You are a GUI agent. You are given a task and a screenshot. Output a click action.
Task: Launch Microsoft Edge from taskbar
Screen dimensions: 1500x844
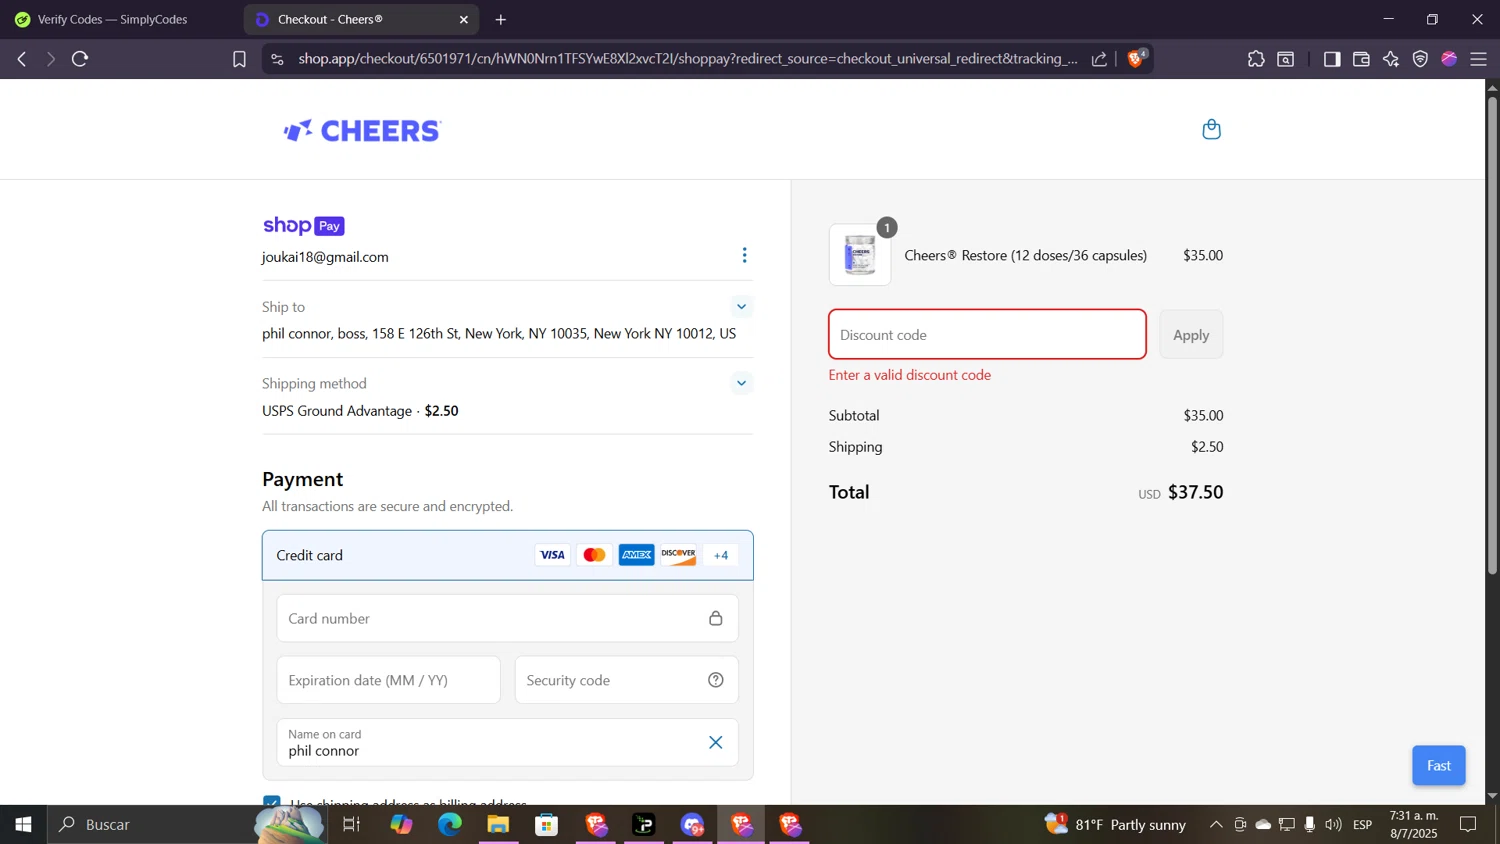pyautogui.click(x=450, y=824)
